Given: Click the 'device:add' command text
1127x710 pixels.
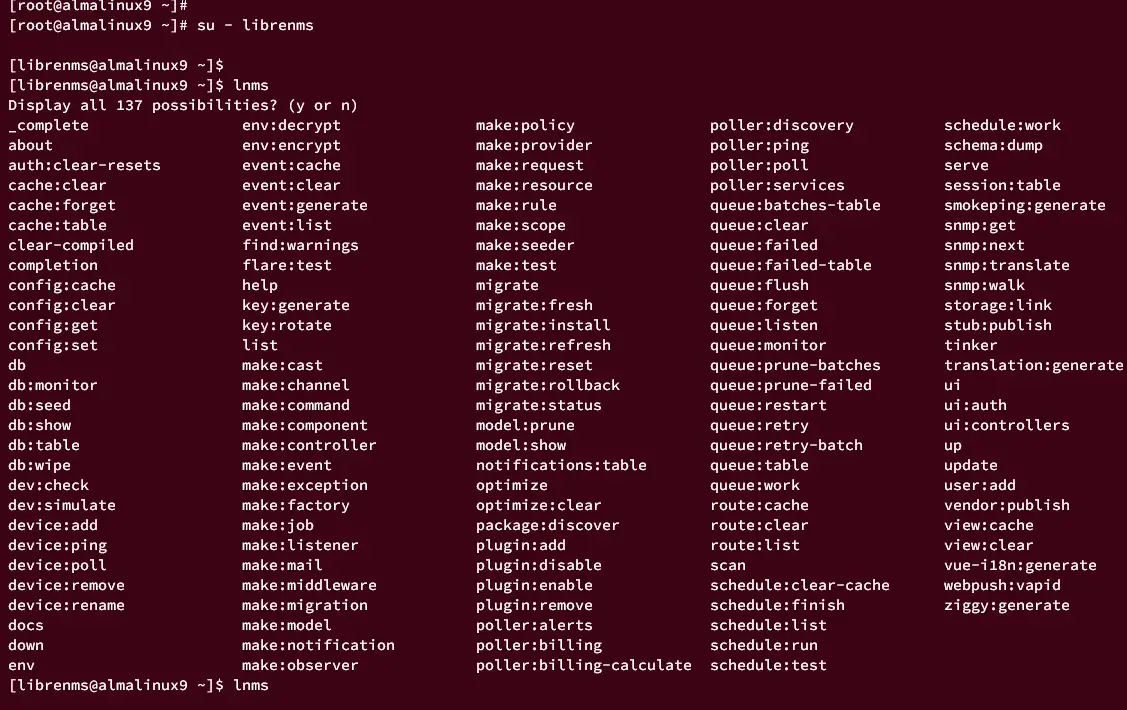Looking at the screenshot, I should 53,525.
